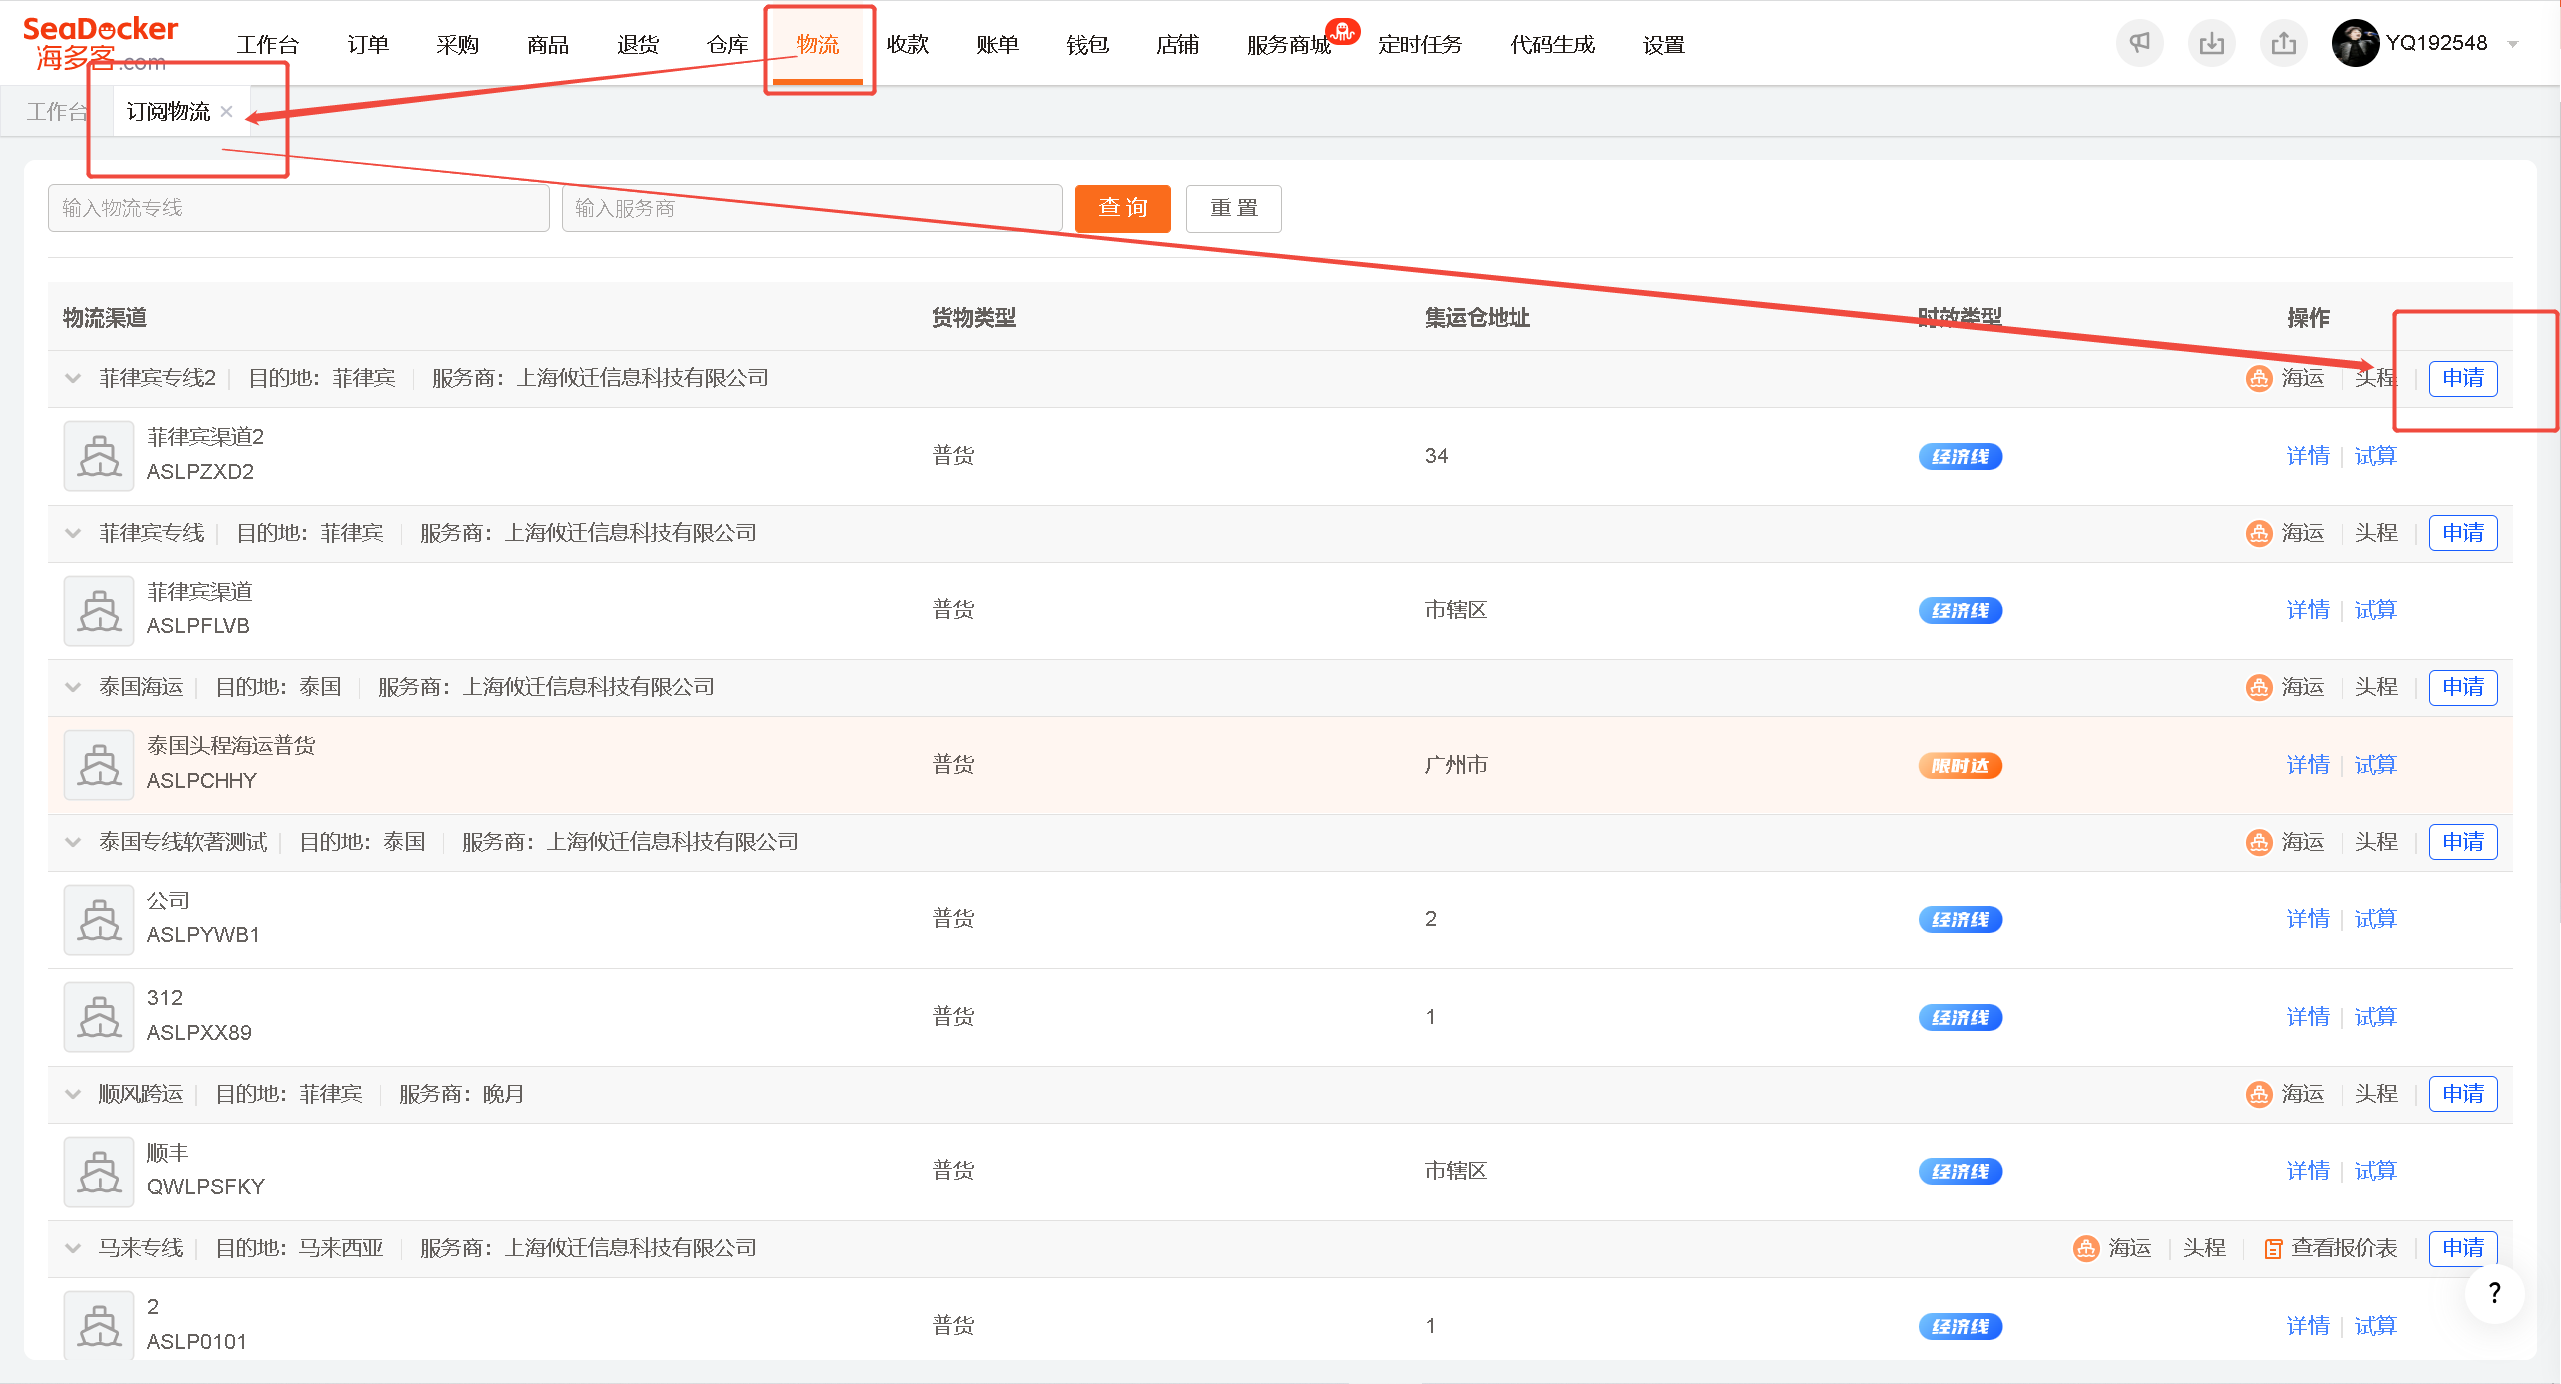Open the 仓库 menu

click(728, 44)
